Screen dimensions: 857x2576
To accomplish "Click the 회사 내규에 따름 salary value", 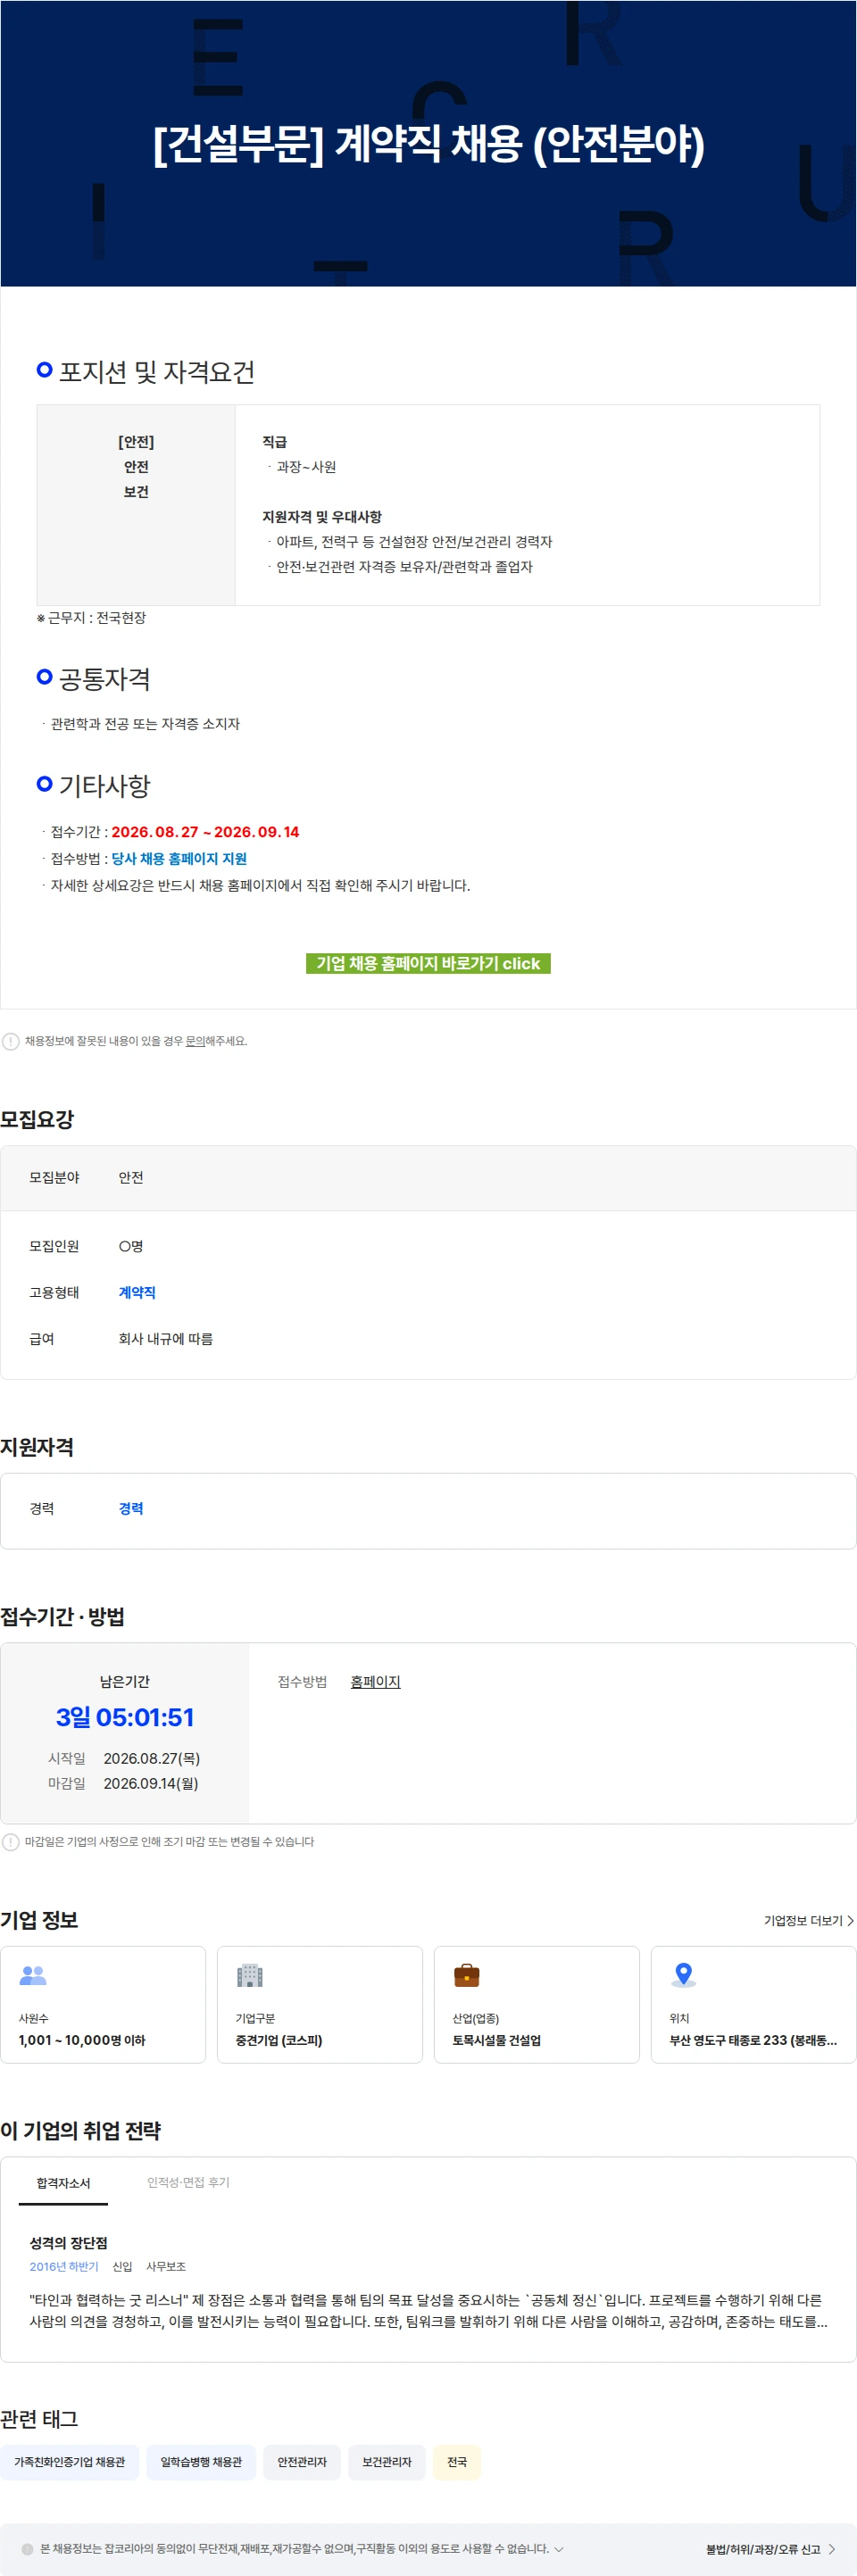I will (x=166, y=1339).
